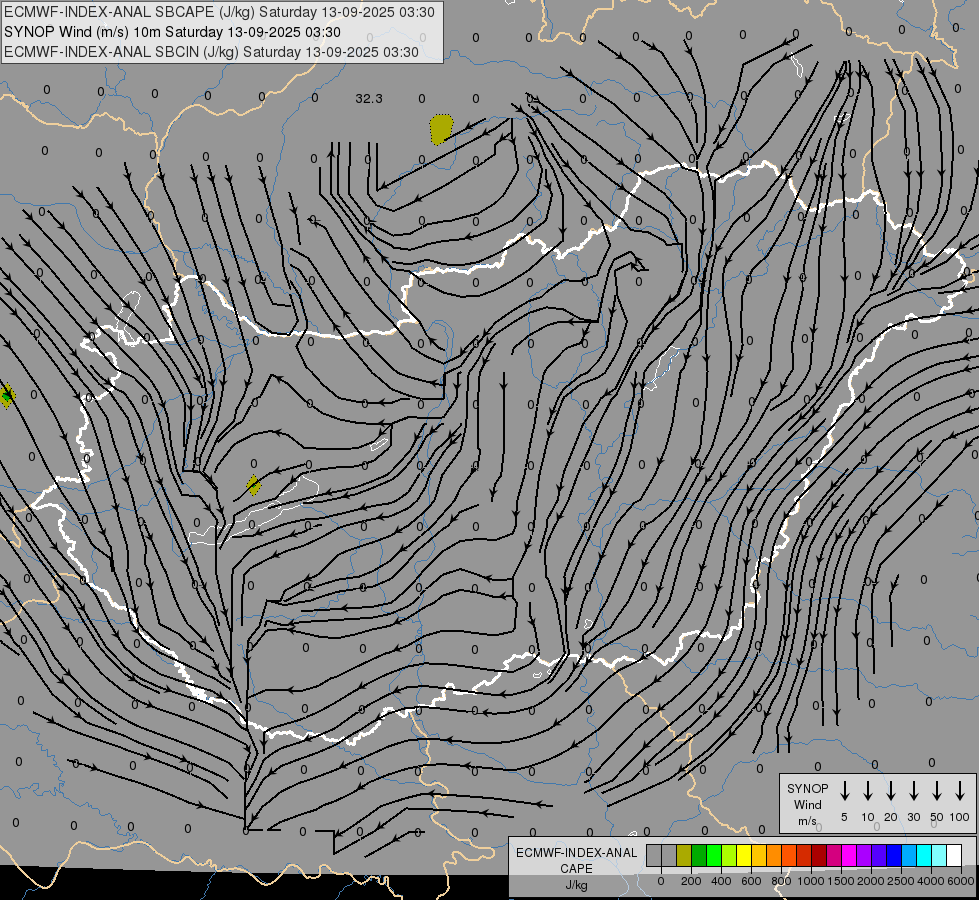Click the 2000 tick label in CAPE legend

click(871, 881)
